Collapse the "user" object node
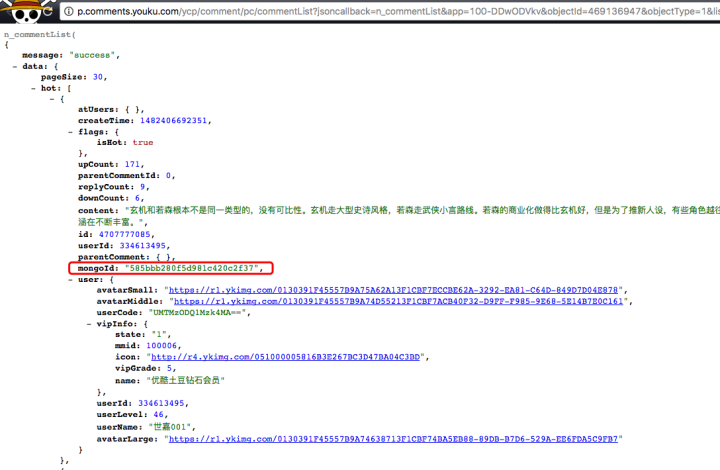720x470 pixels. click(x=69, y=279)
